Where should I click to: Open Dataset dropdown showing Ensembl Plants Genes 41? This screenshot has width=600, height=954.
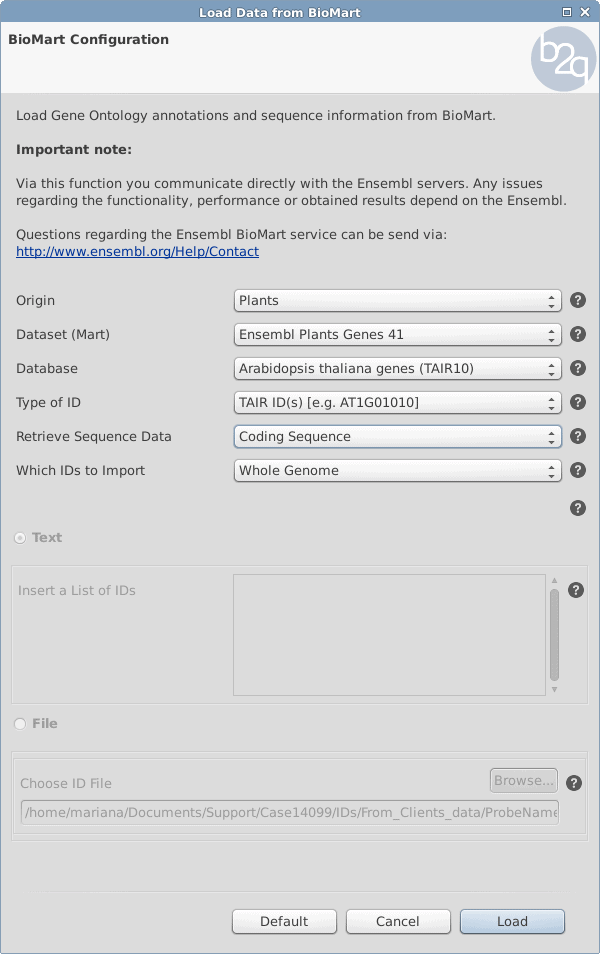(397, 335)
